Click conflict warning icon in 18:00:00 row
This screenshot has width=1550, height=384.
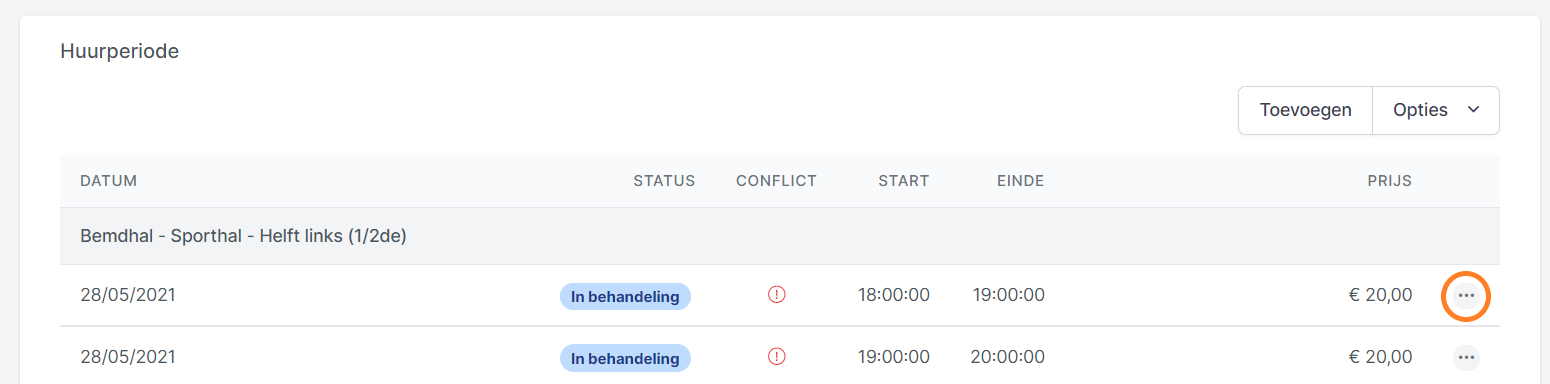(x=776, y=295)
